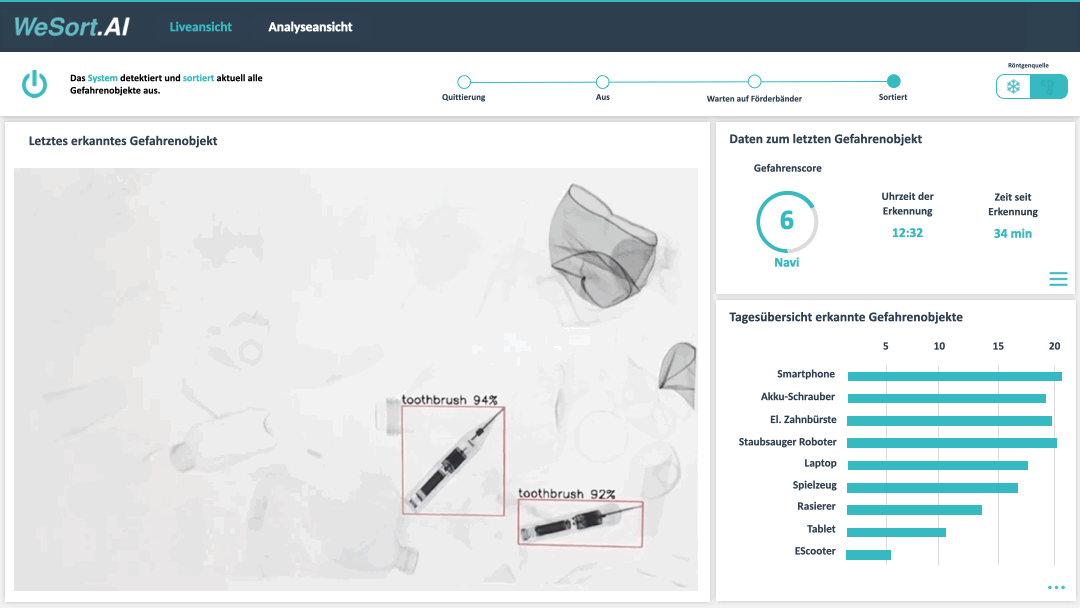
Task: Select the snowflake icon under Röntgenquelle
Action: click(x=1014, y=86)
